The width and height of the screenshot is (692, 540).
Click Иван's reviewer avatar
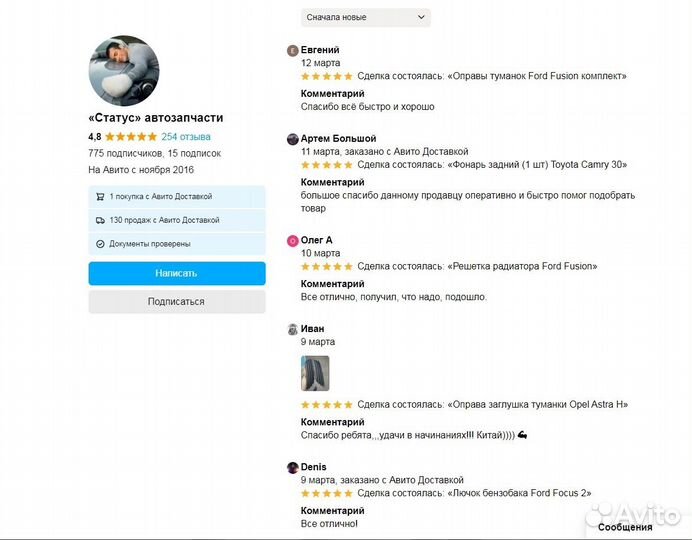[292, 329]
